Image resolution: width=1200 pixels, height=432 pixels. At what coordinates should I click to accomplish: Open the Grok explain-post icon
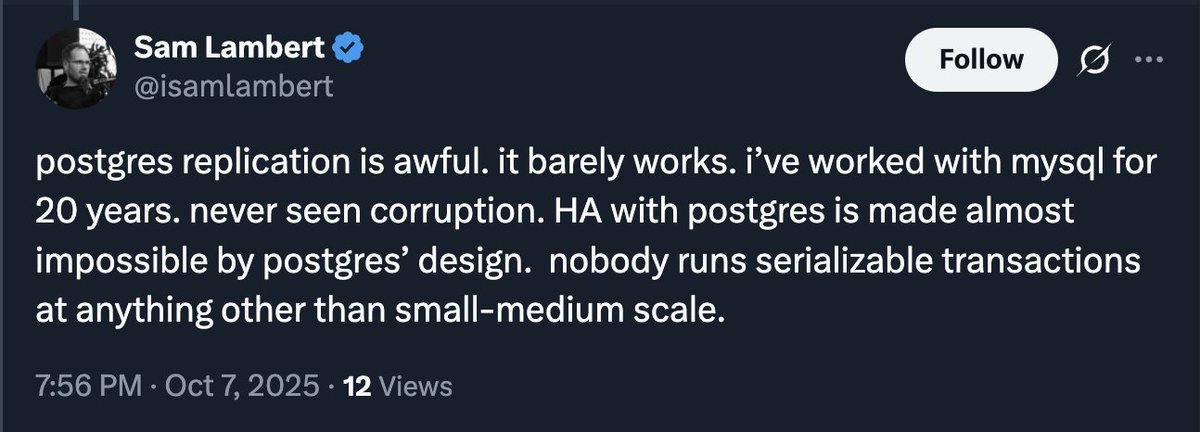(1095, 60)
